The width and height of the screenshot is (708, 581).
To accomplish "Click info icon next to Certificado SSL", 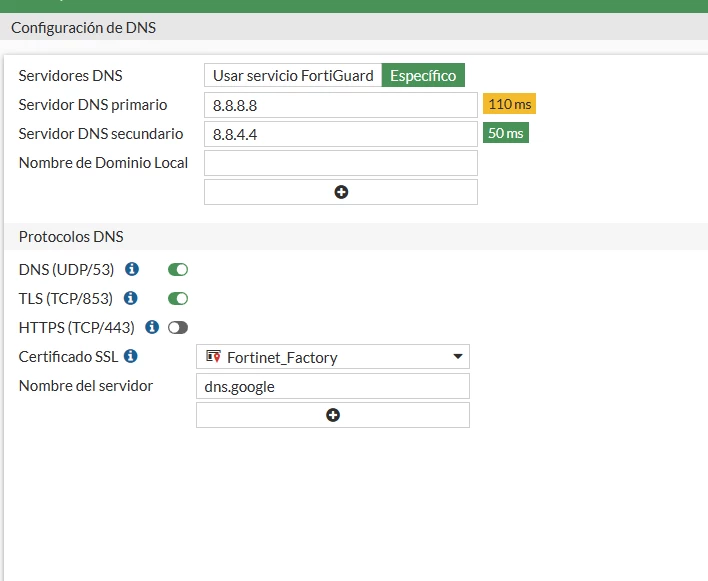I will 131,356.
